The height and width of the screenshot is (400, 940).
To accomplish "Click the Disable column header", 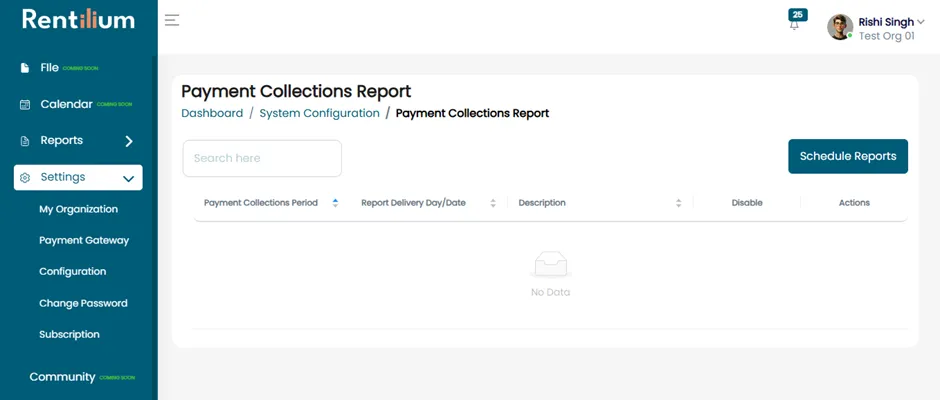I will tap(747, 203).
